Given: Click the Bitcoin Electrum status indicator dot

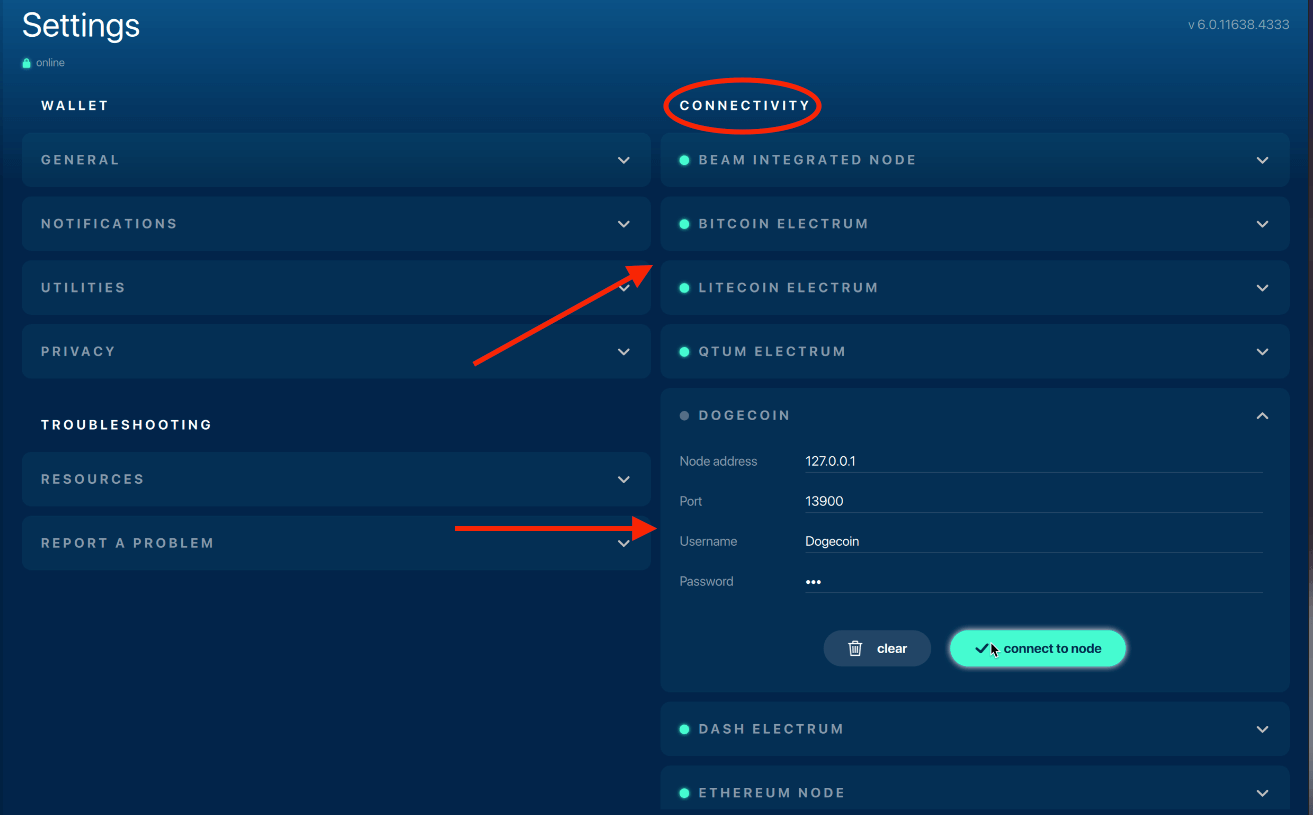Looking at the screenshot, I should tap(684, 223).
